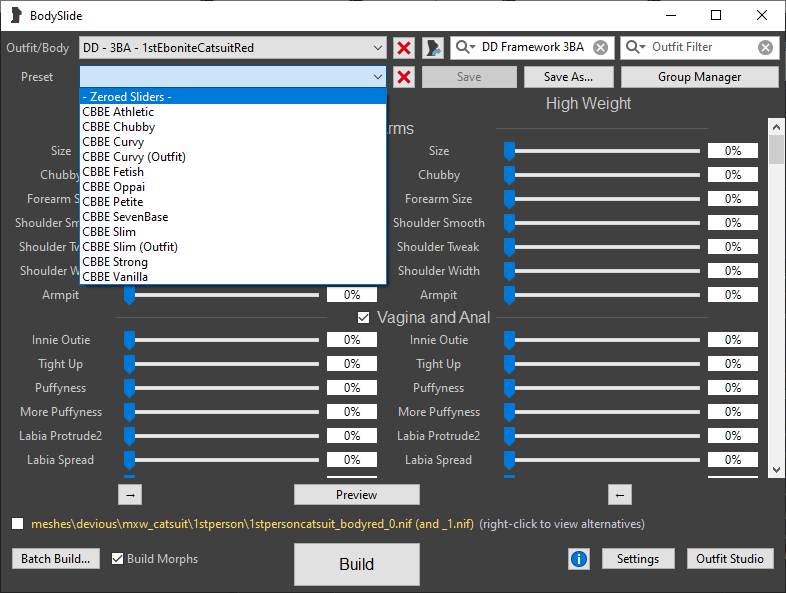Open the outfit filter search magnifier menu
786x593 pixels.
pyautogui.click(x=635, y=47)
